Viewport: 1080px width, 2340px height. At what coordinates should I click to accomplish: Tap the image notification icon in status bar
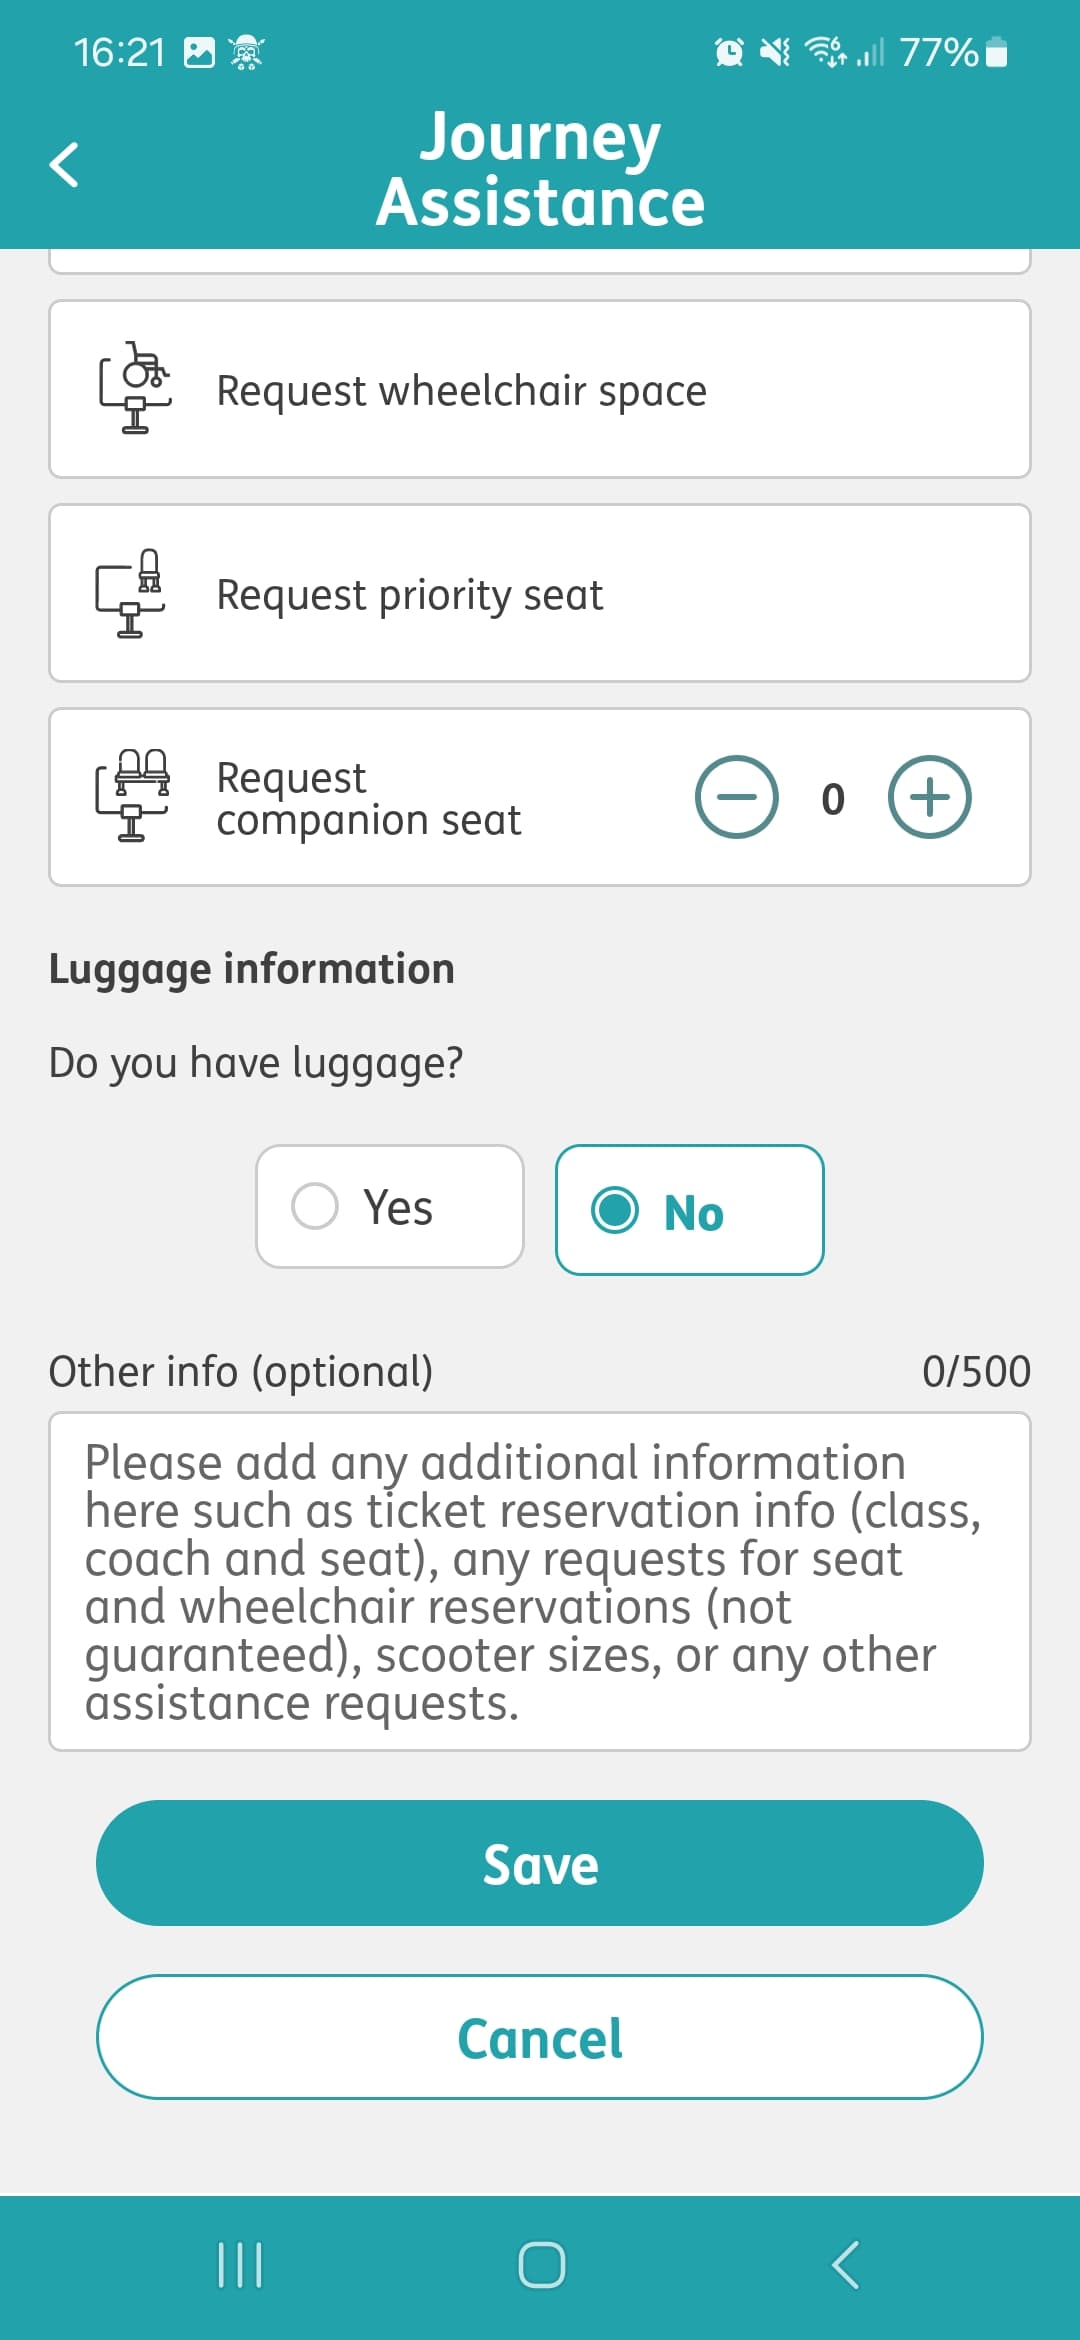199,52
